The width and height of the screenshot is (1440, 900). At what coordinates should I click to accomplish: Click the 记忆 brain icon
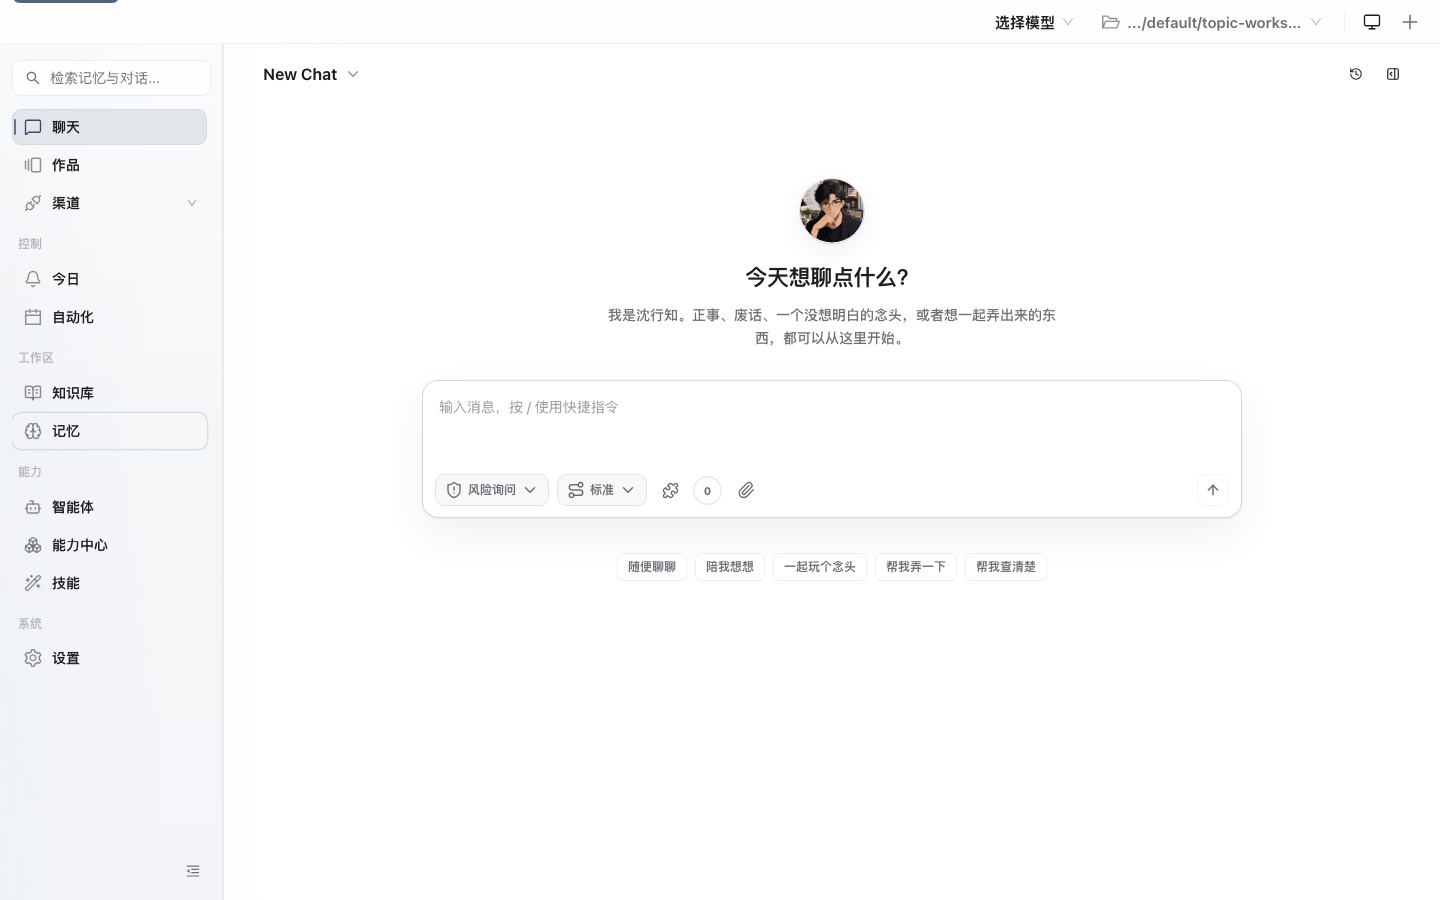pos(33,431)
